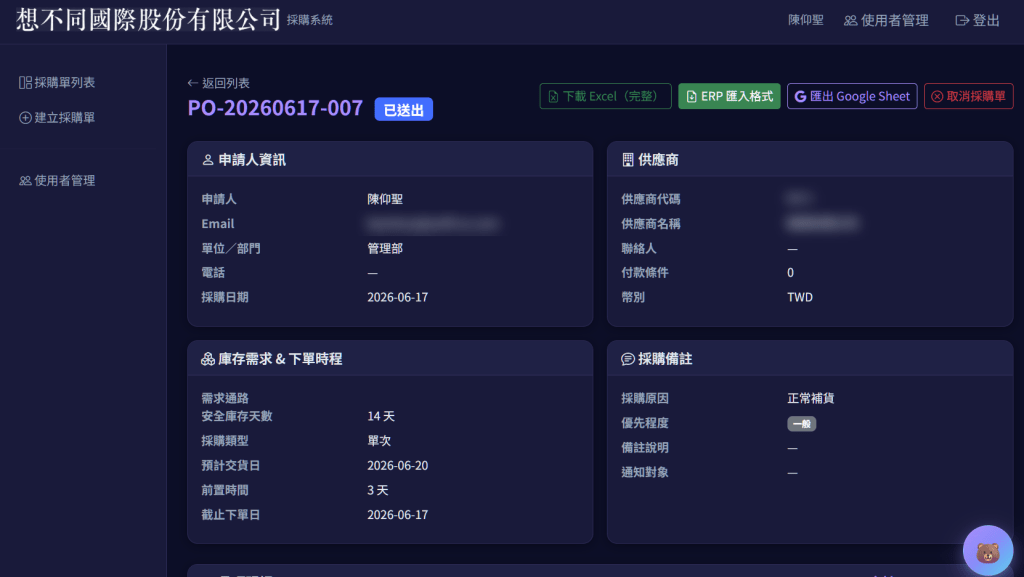Screen dimensions: 1024x577
Task: Click 下載 Excel（完整）button
Action: pos(605,96)
